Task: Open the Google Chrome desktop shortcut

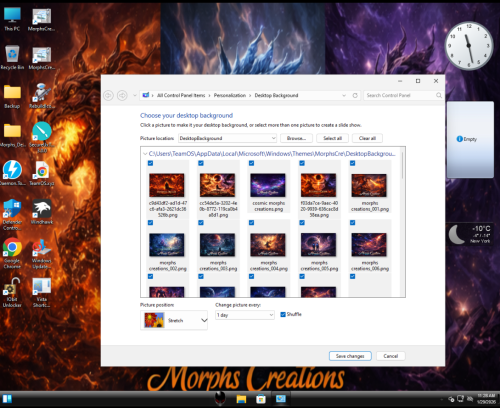Action: point(12,253)
